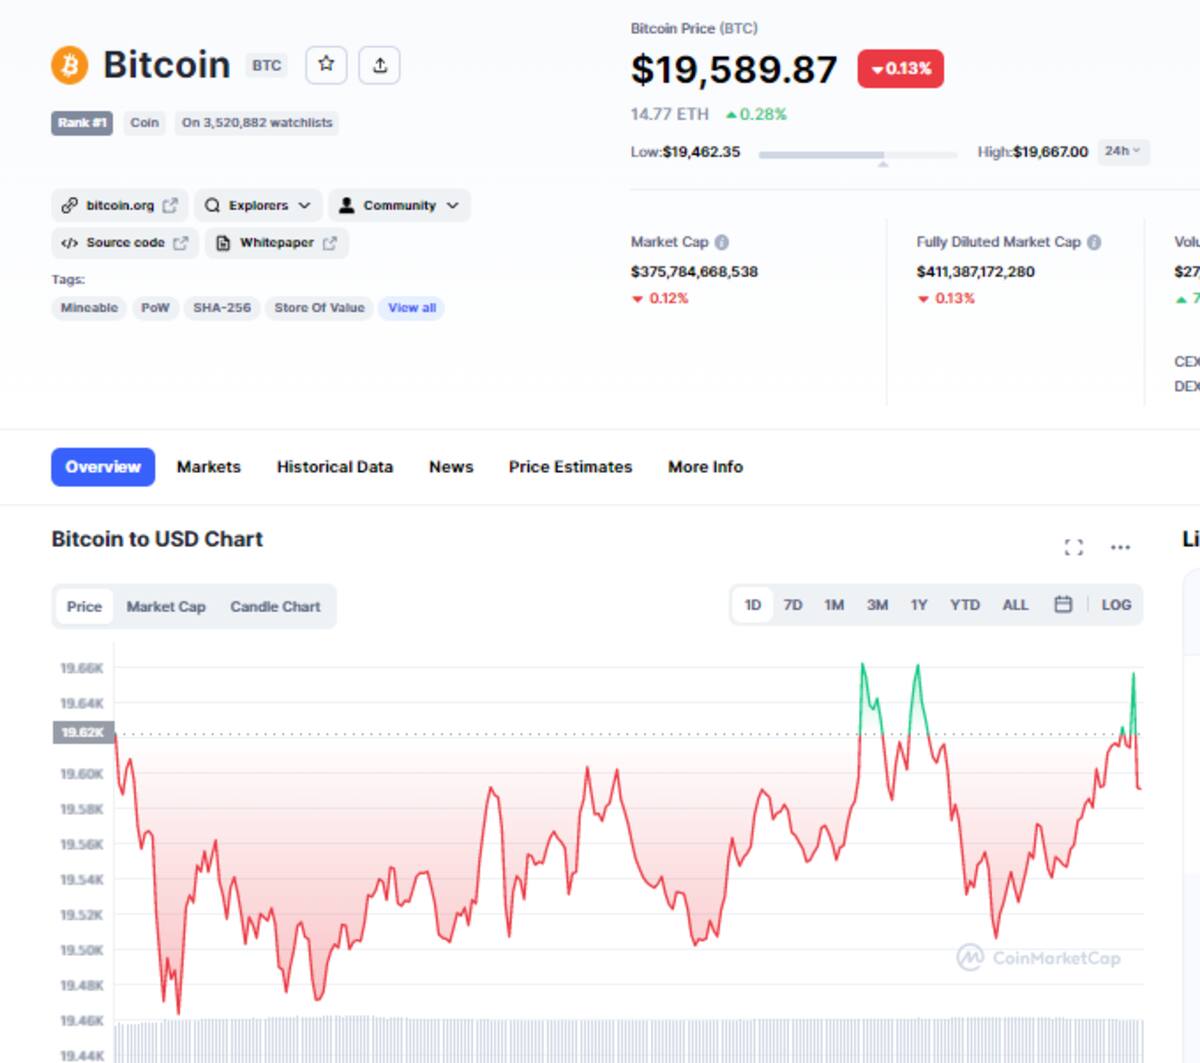The width and height of the screenshot is (1200, 1063).
Task: Expand the Community dropdown
Action: (399, 205)
